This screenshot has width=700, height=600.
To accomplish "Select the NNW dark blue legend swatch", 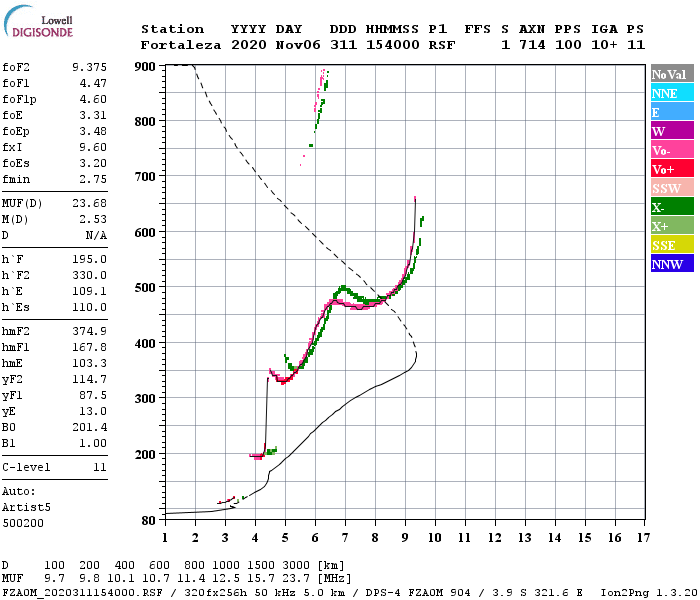I will [672, 264].
